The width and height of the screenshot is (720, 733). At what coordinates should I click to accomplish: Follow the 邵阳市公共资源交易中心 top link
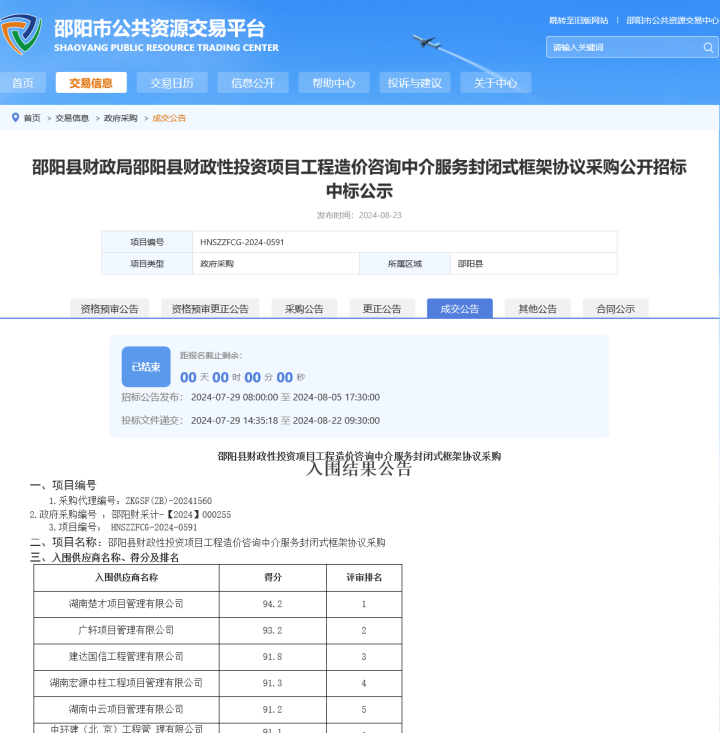tap(672, 20)
